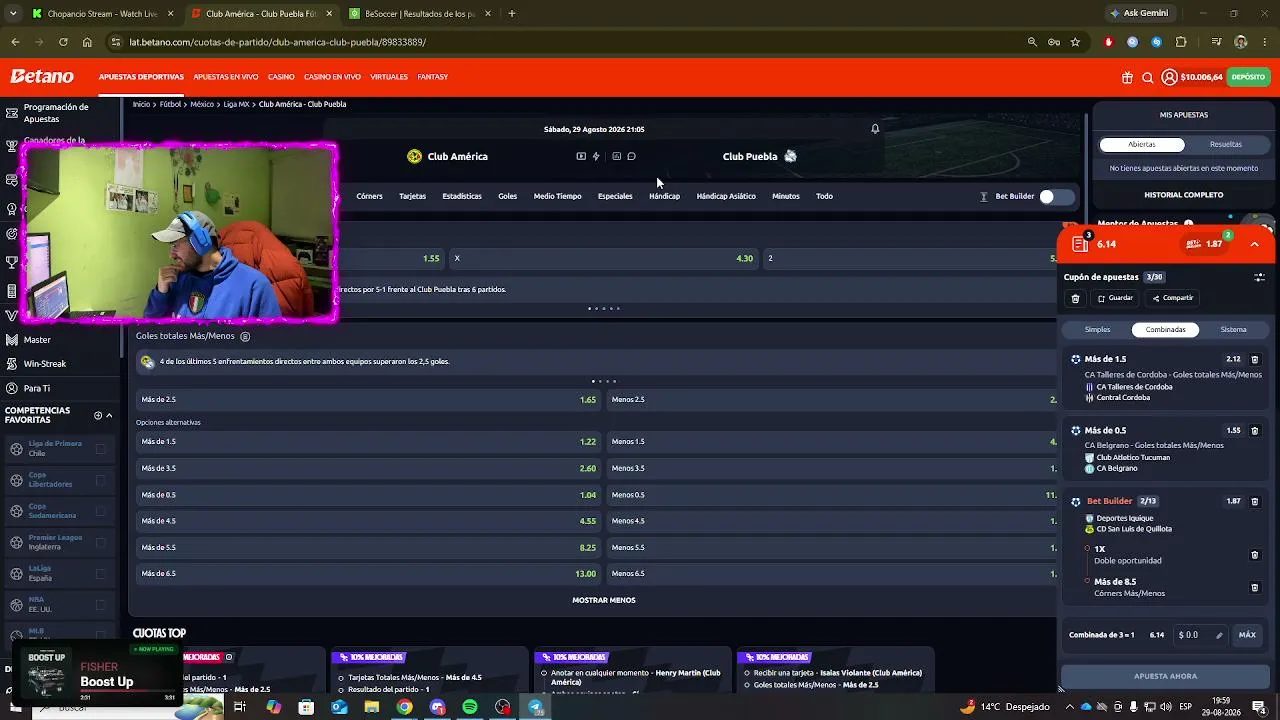1280x720 pixels.
Task: Select Simples betslip tab
Action: (1098, 329)
